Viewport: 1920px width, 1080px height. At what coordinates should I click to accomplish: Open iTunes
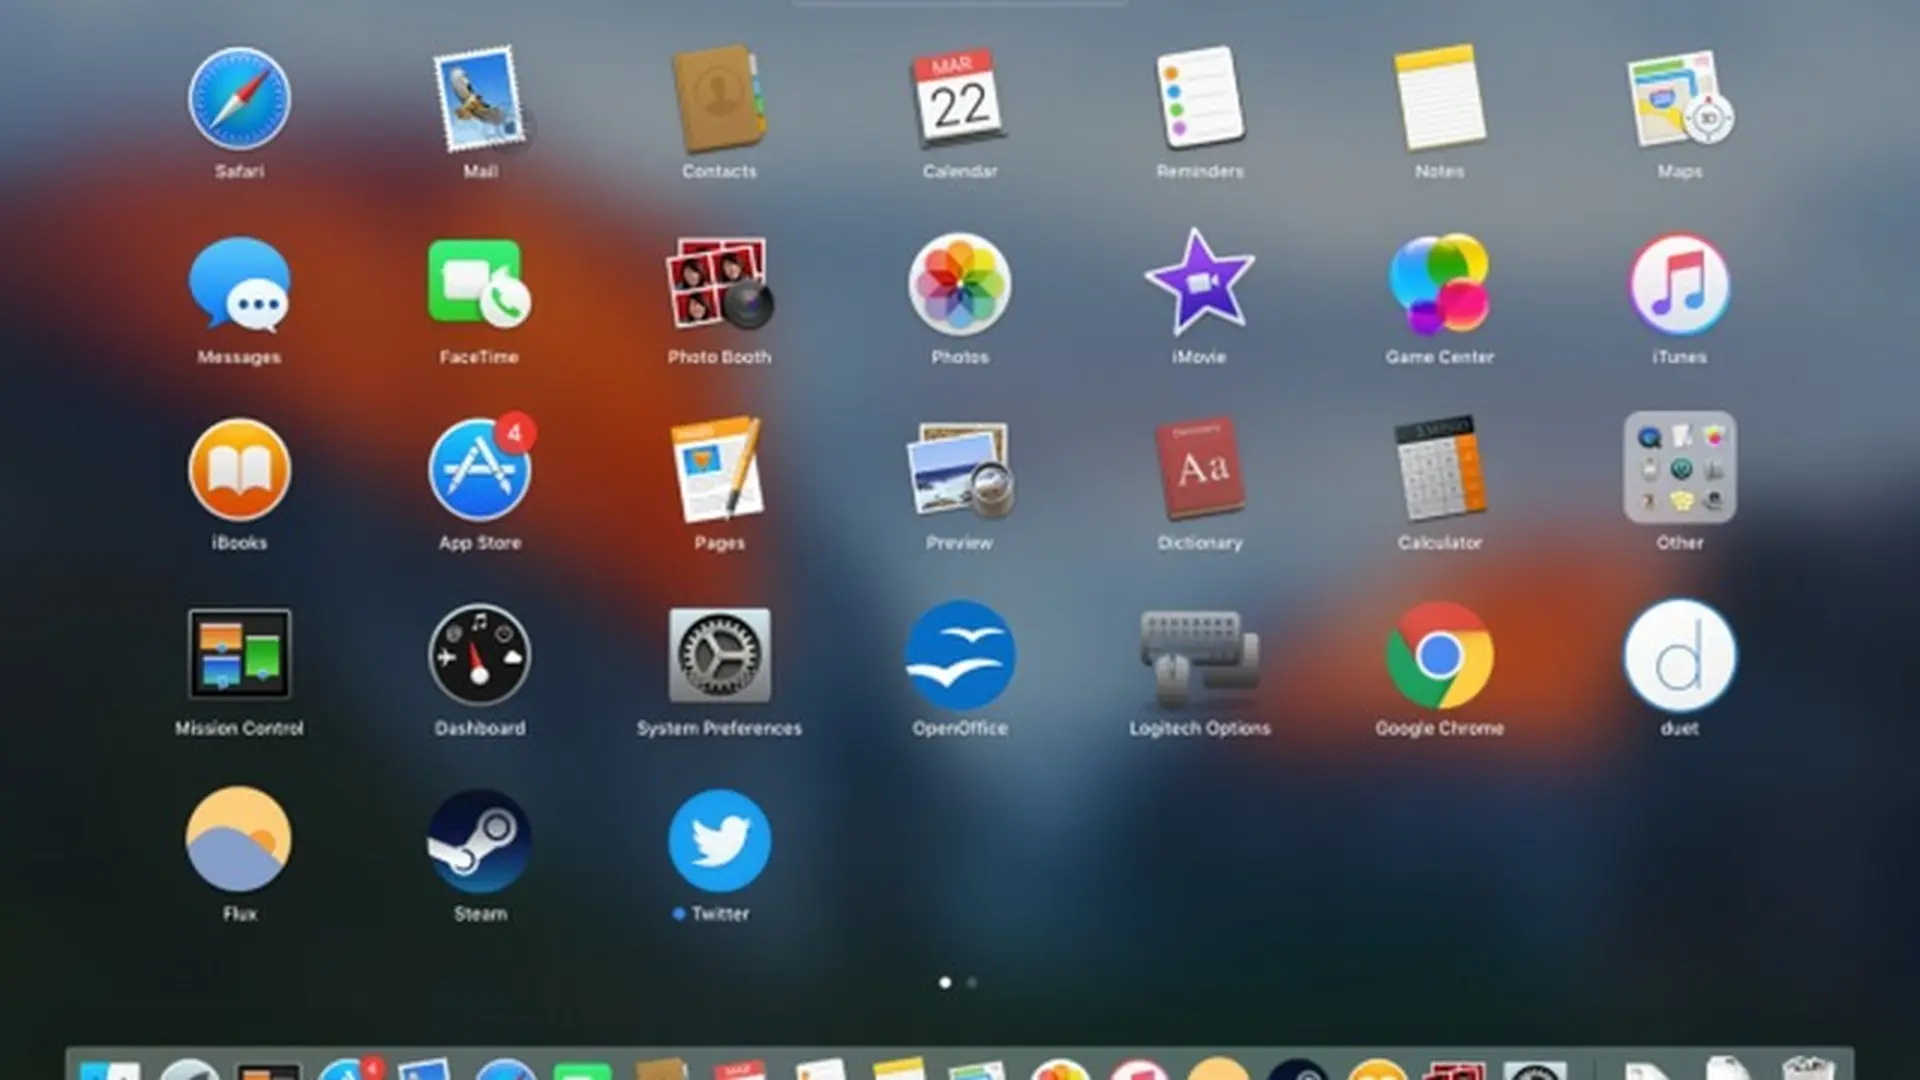(x=1679, y=285)
